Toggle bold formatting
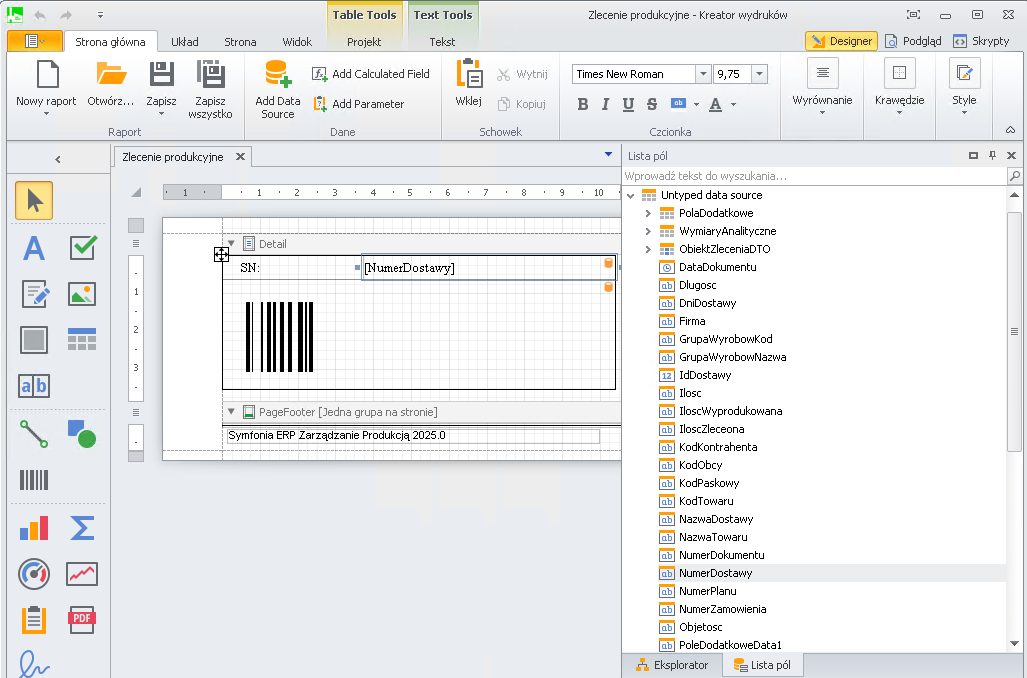This screenshot has width=1027, height=678. 582,104
